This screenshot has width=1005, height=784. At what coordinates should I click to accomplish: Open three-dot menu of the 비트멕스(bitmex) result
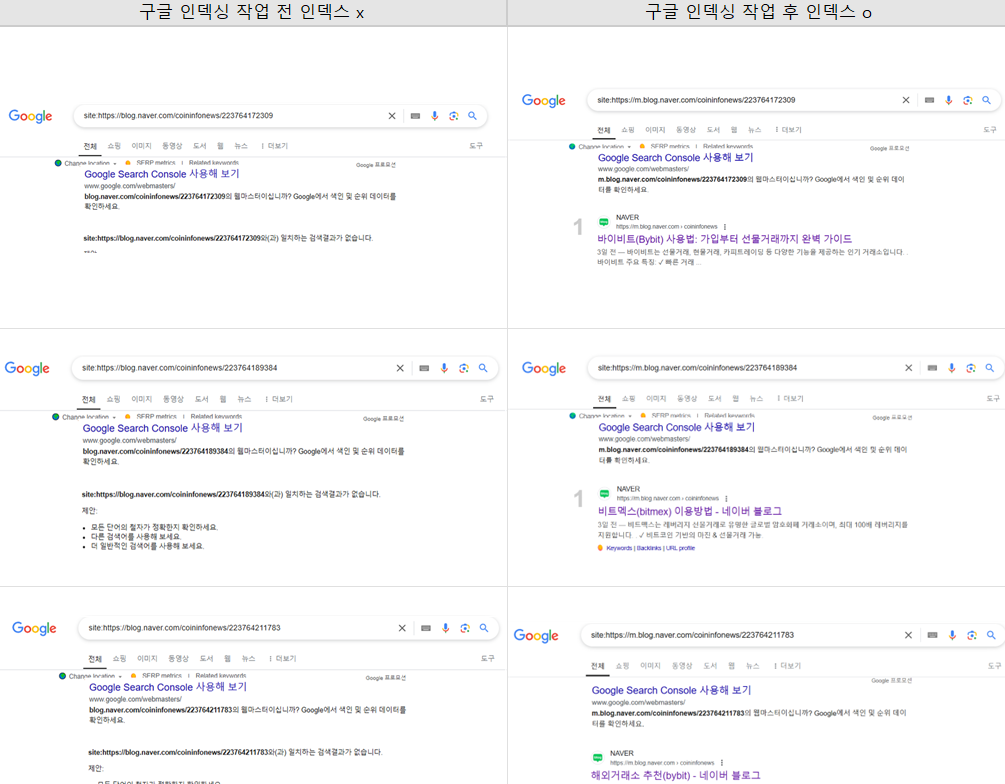(726, 499)
